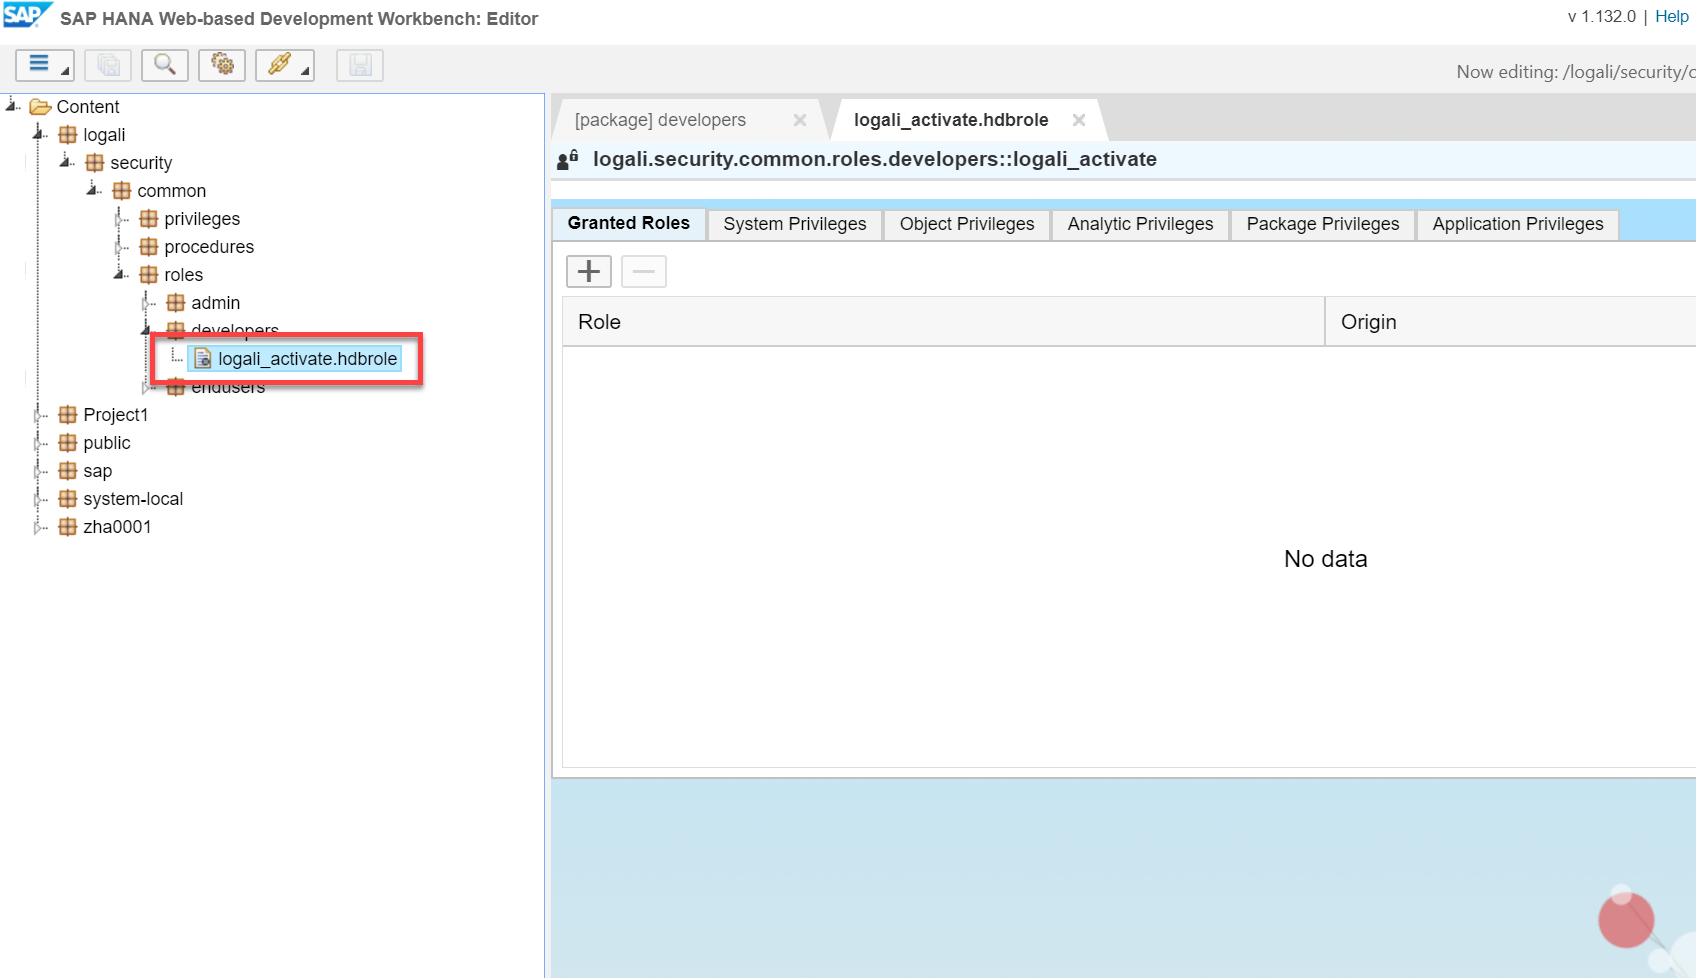Click the magnifier search toolbar icon
The width and height of the screenshot is (1696, 978).
(165, 65)
